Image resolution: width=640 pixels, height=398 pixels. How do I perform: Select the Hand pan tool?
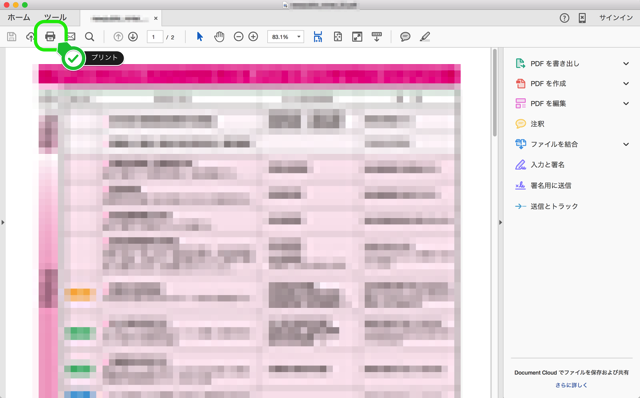pos(220,37)
